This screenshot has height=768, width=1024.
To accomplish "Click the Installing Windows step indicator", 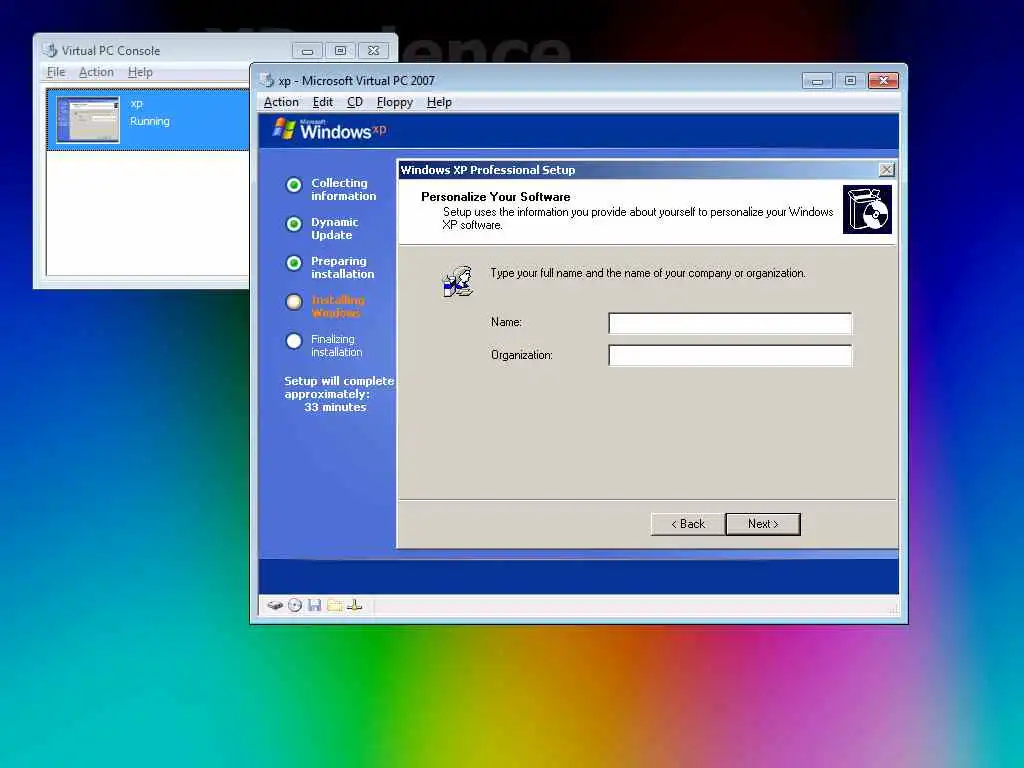I will tap(294, 302).
